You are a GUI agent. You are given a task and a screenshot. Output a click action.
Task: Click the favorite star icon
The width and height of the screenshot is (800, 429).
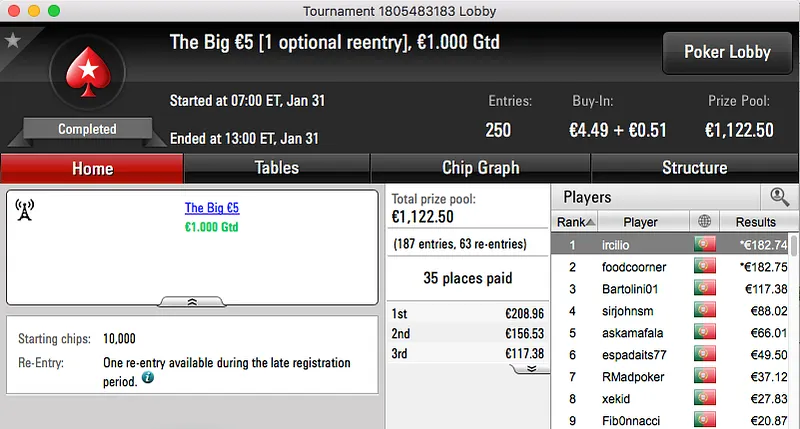13,41
